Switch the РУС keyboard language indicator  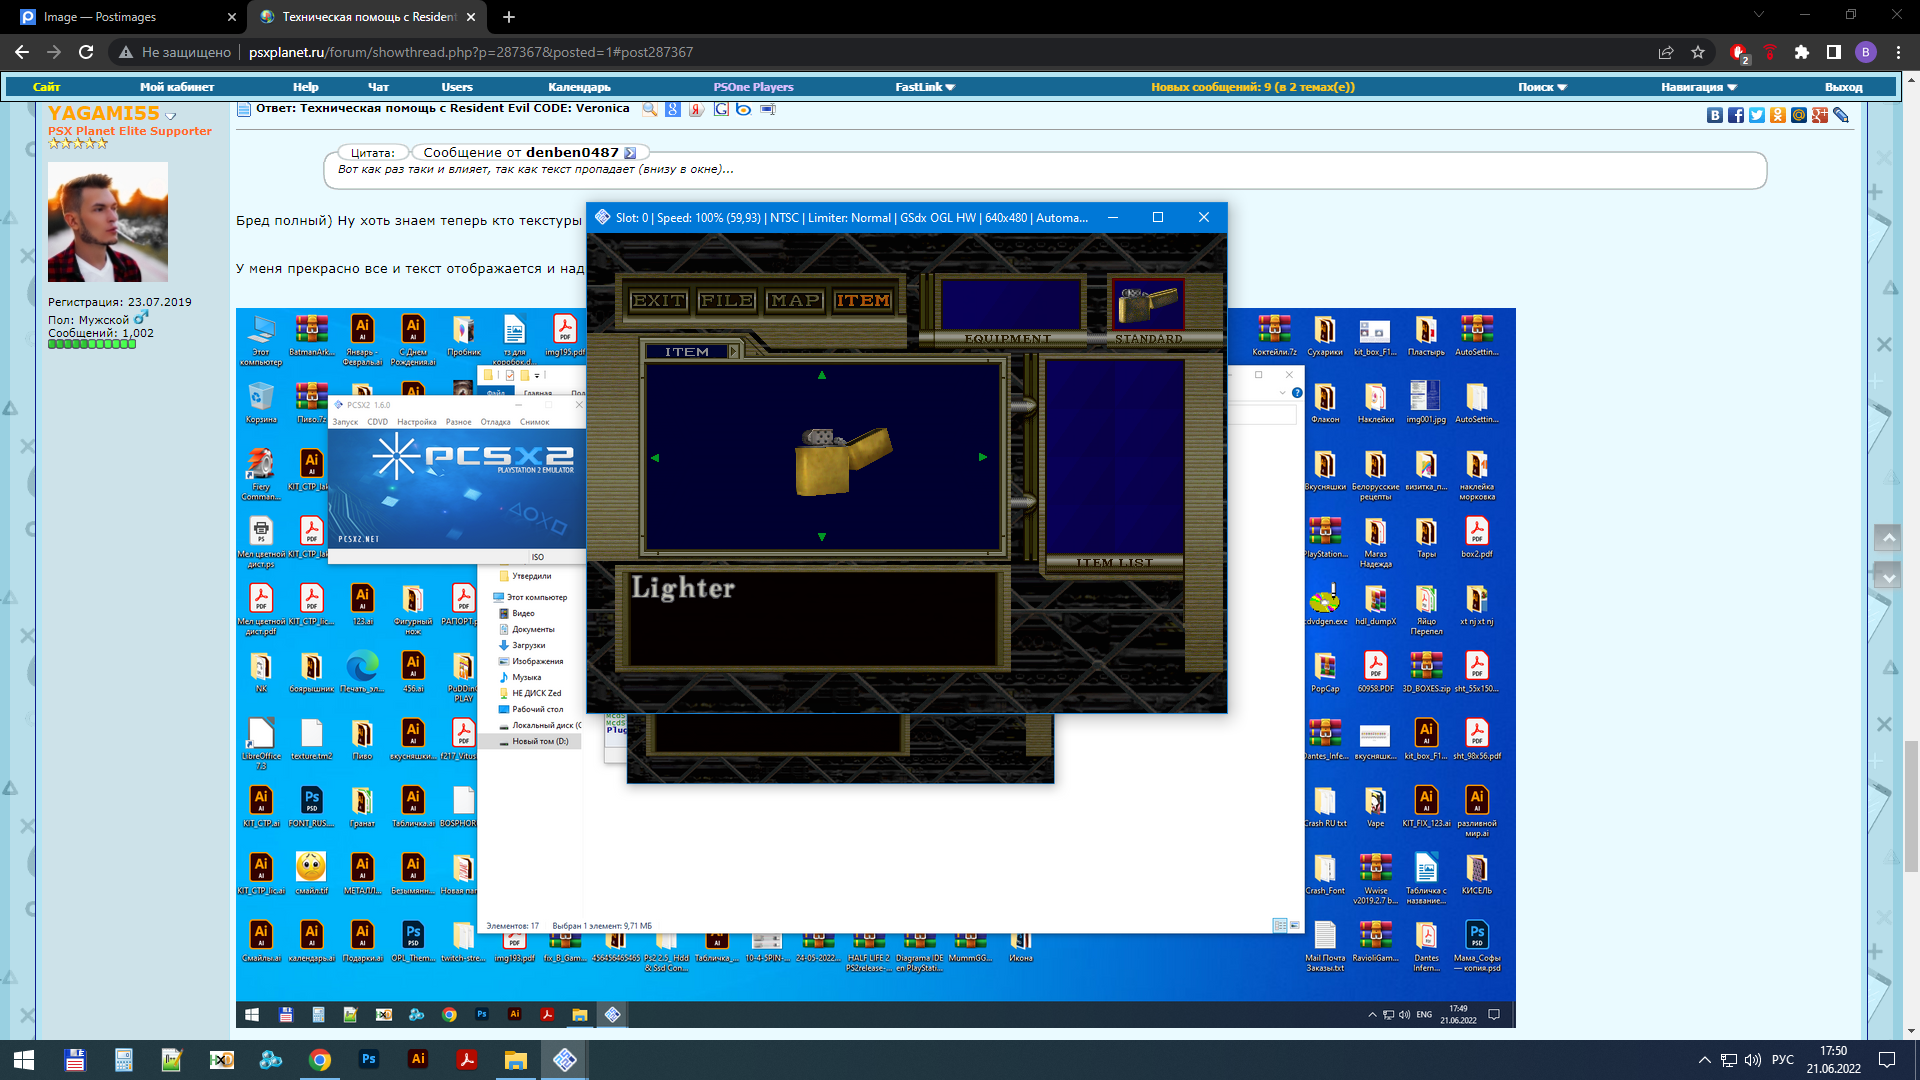click(1783, 1060)
